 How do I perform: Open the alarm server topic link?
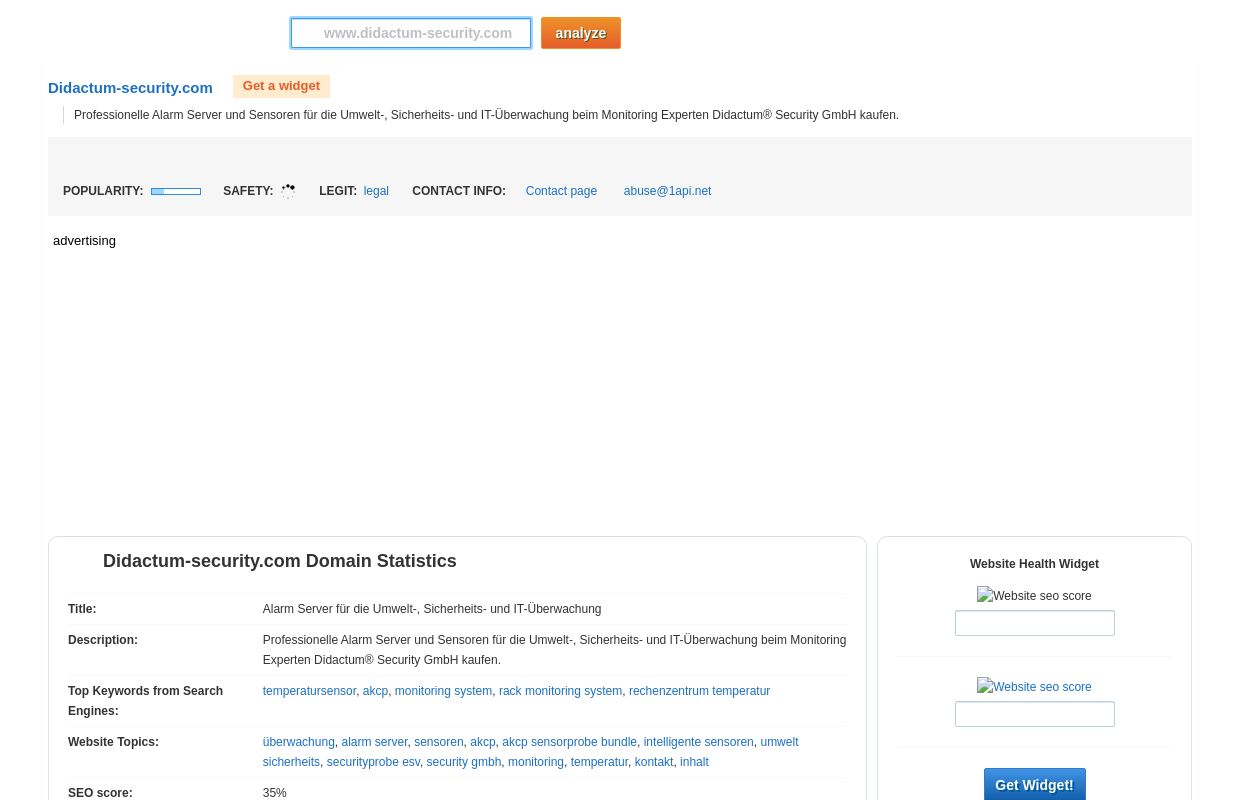click(374, 742)
